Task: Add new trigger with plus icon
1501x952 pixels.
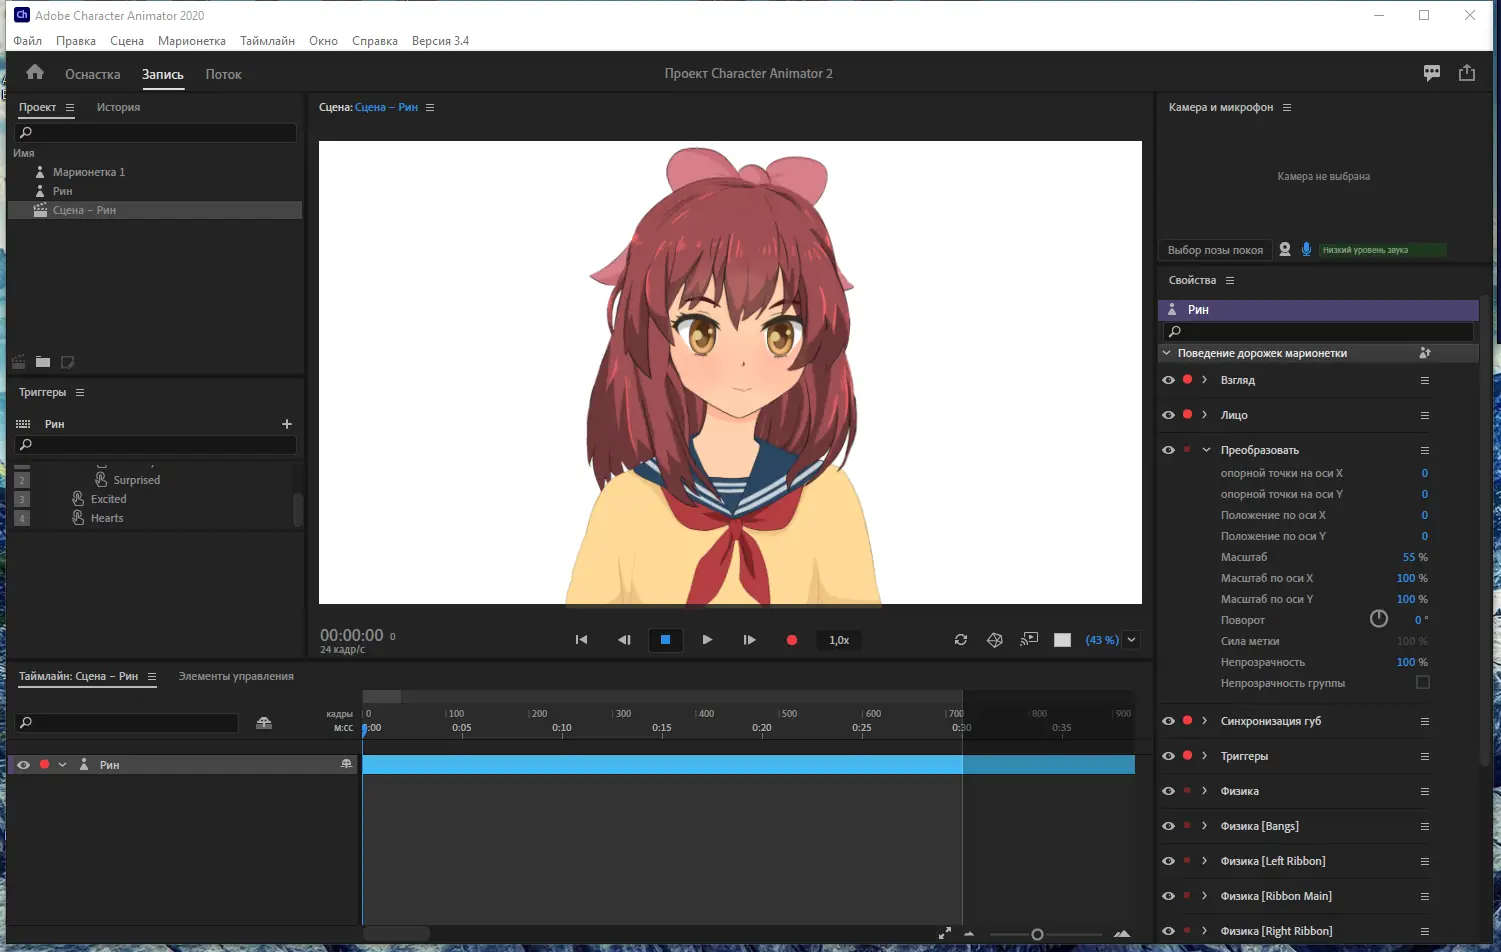Action: [x=287, y=424]
